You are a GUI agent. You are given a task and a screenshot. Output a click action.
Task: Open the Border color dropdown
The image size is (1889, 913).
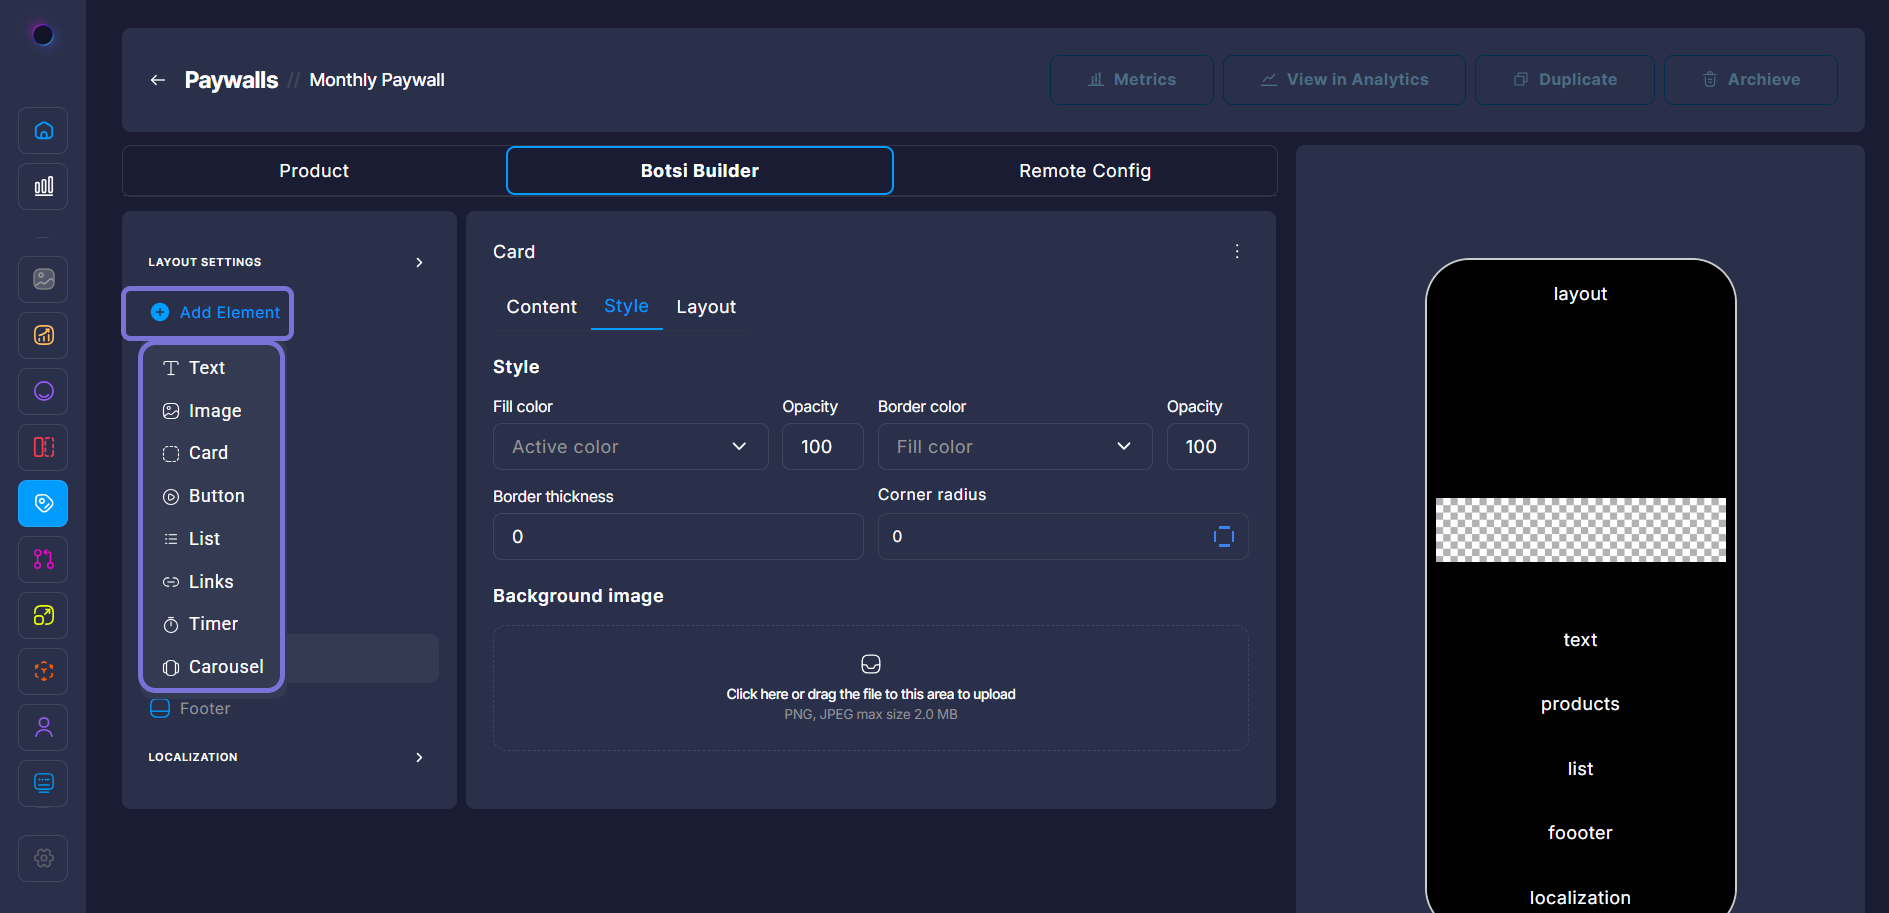click(1014, 447)
